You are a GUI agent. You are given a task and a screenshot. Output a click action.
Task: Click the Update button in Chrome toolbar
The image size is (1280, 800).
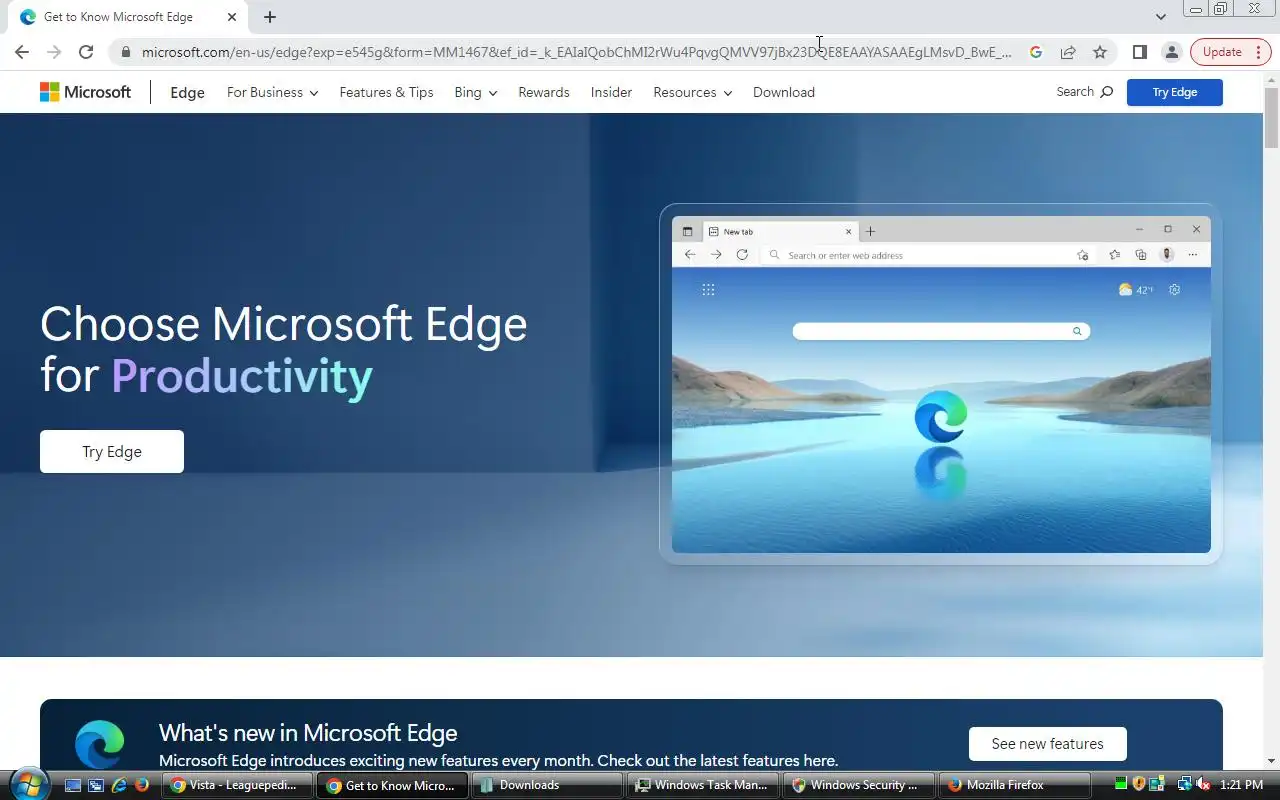pos(1231,52)
